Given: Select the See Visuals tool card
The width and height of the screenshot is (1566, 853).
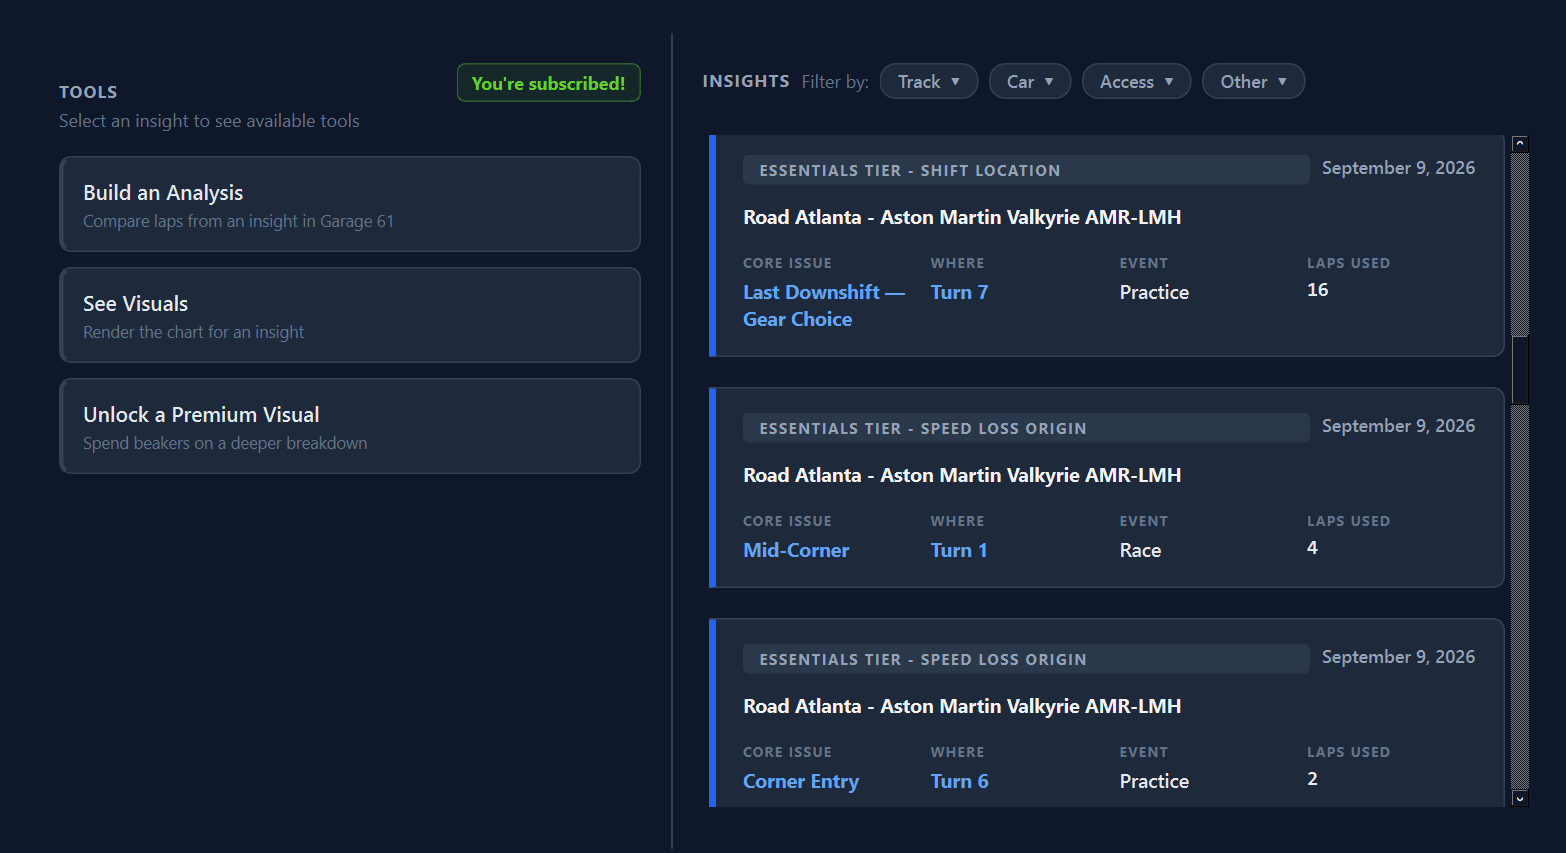Looking at the screenshot, I should (x=350, y=315).
